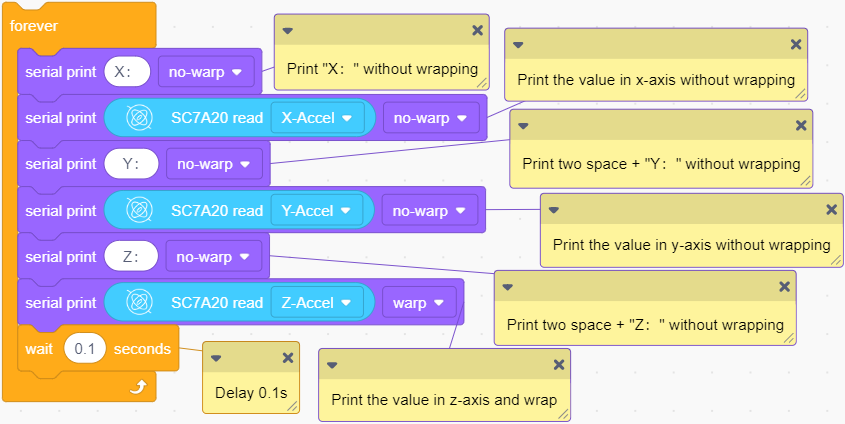Close the 'Delay 0.1s' comment
Viewport: 845px width, 424px height.
click(x=288, y=358)
